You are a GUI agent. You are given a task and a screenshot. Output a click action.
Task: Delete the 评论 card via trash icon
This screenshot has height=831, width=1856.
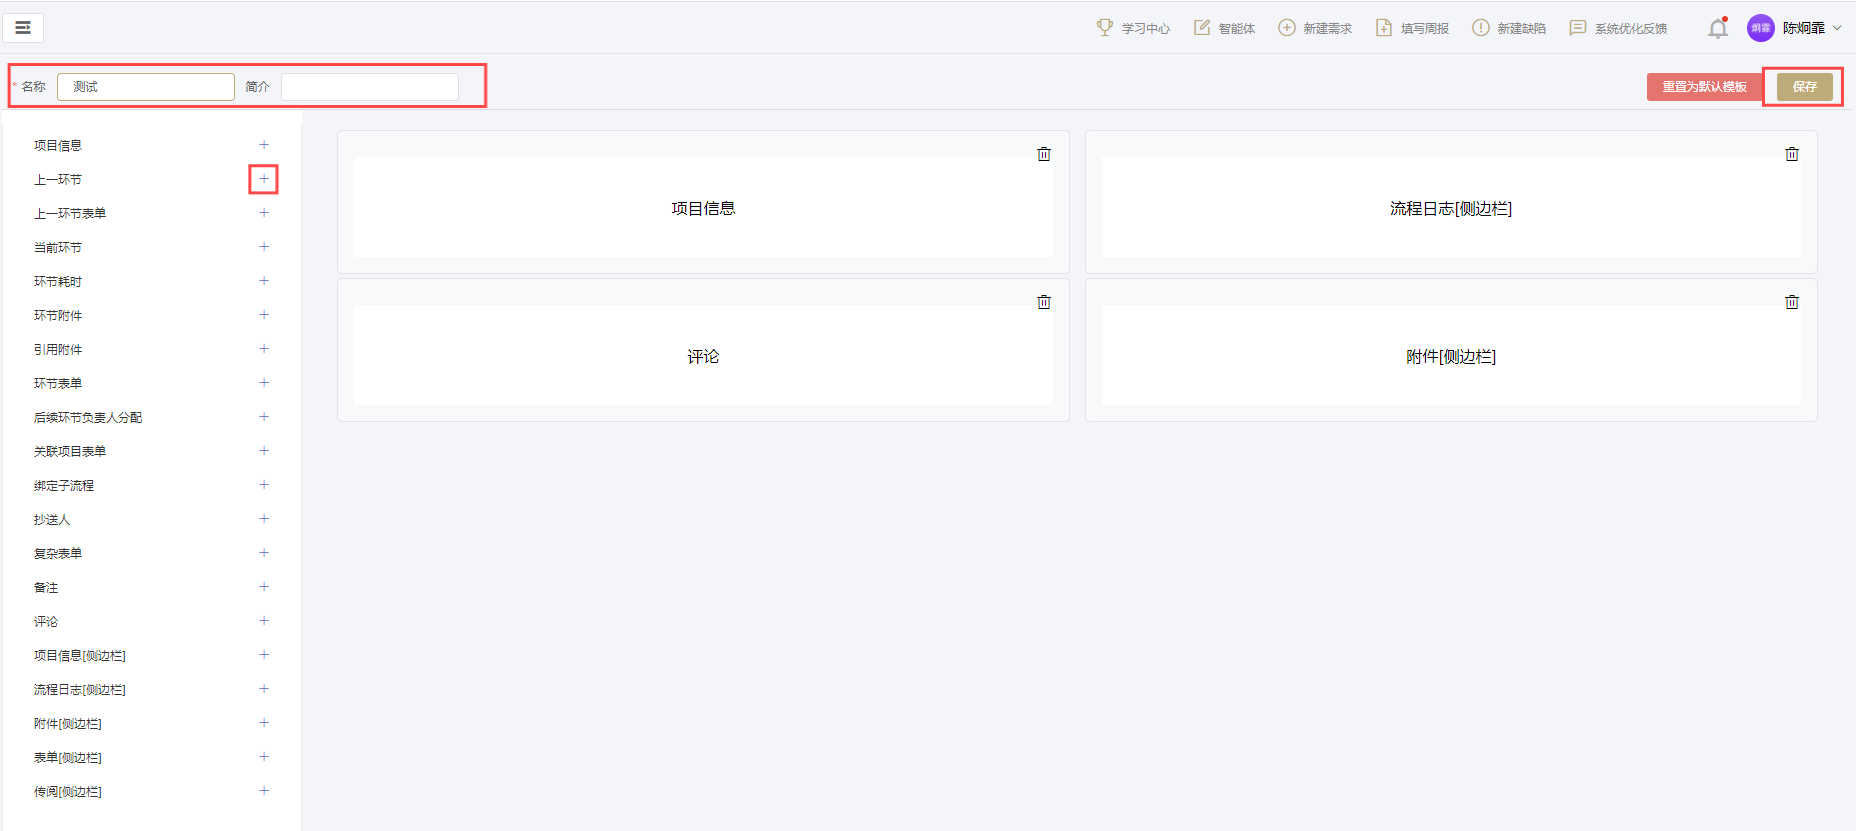[x=1044, y=302]
